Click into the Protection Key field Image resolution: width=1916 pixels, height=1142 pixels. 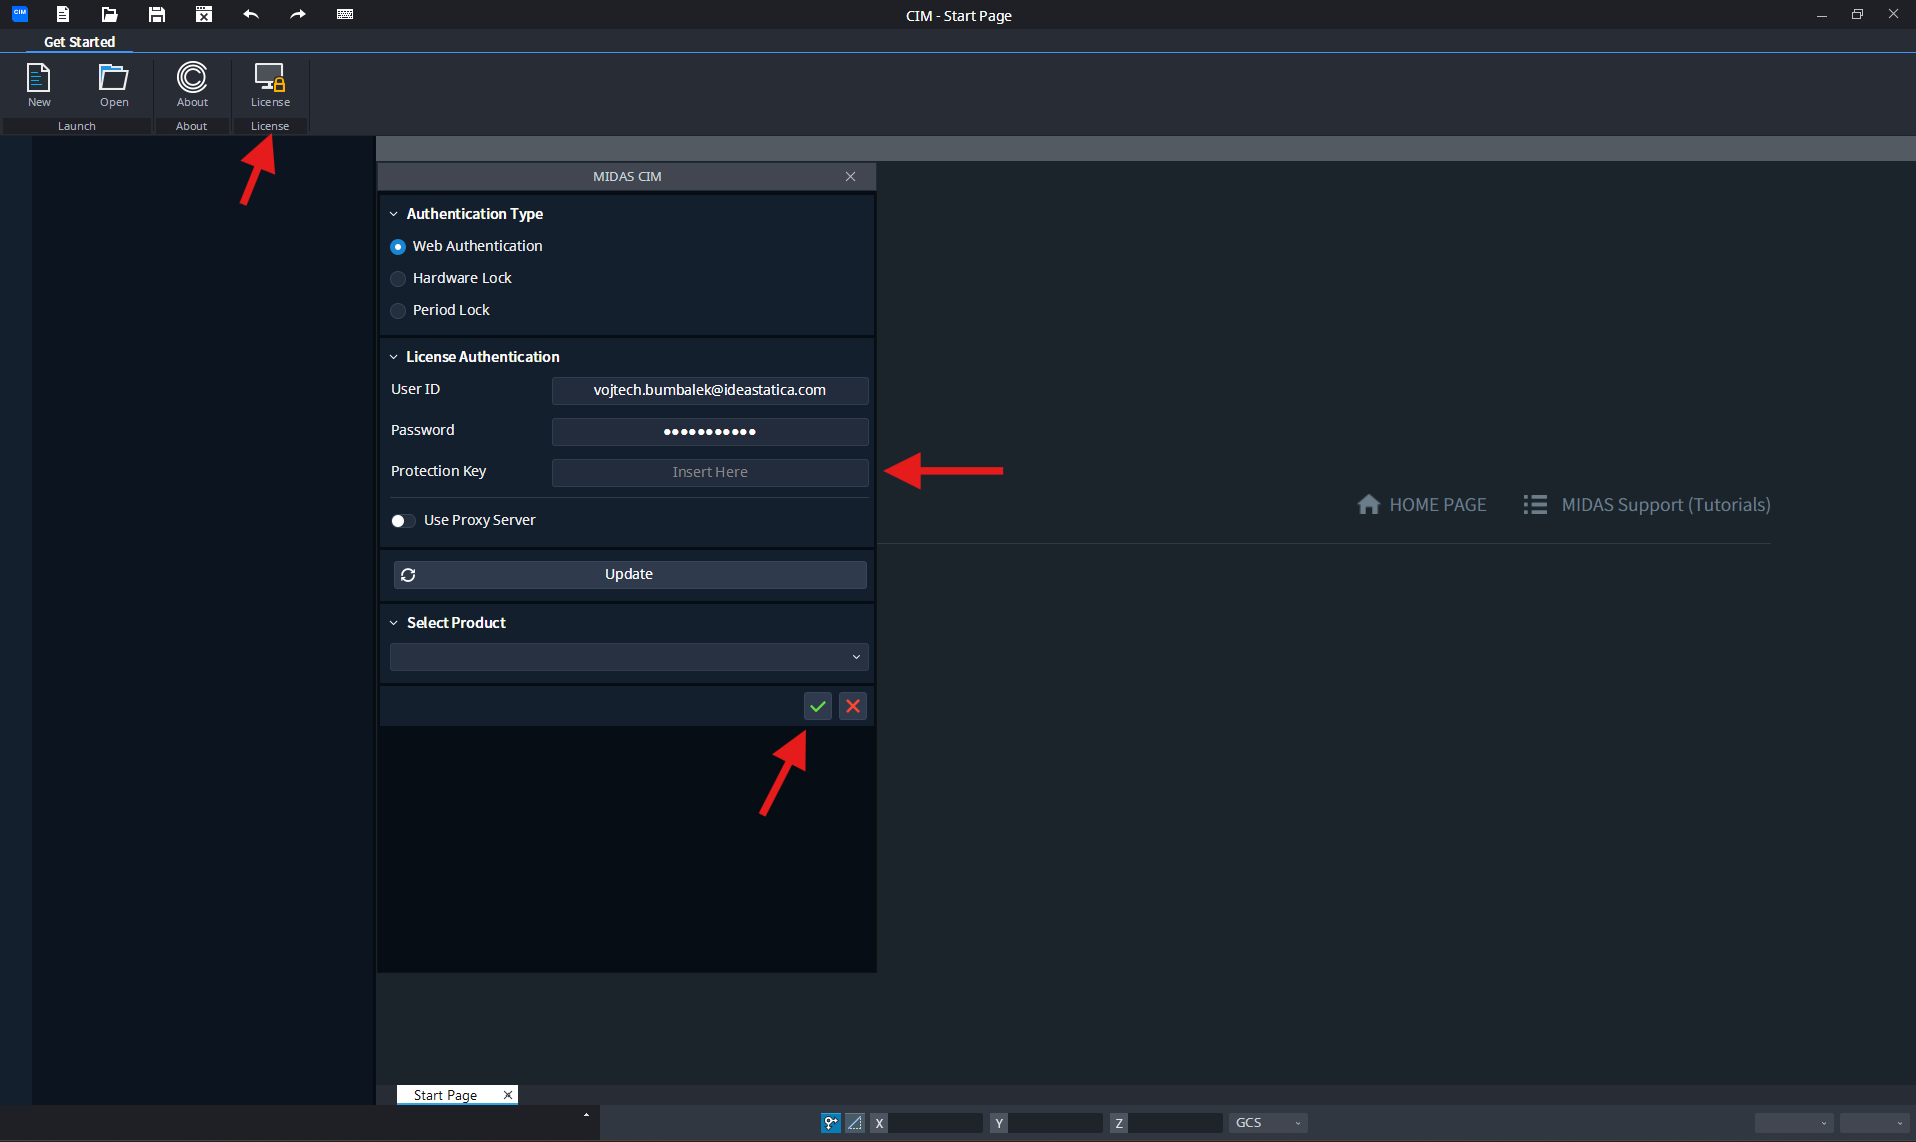click(x=710, y=472)
